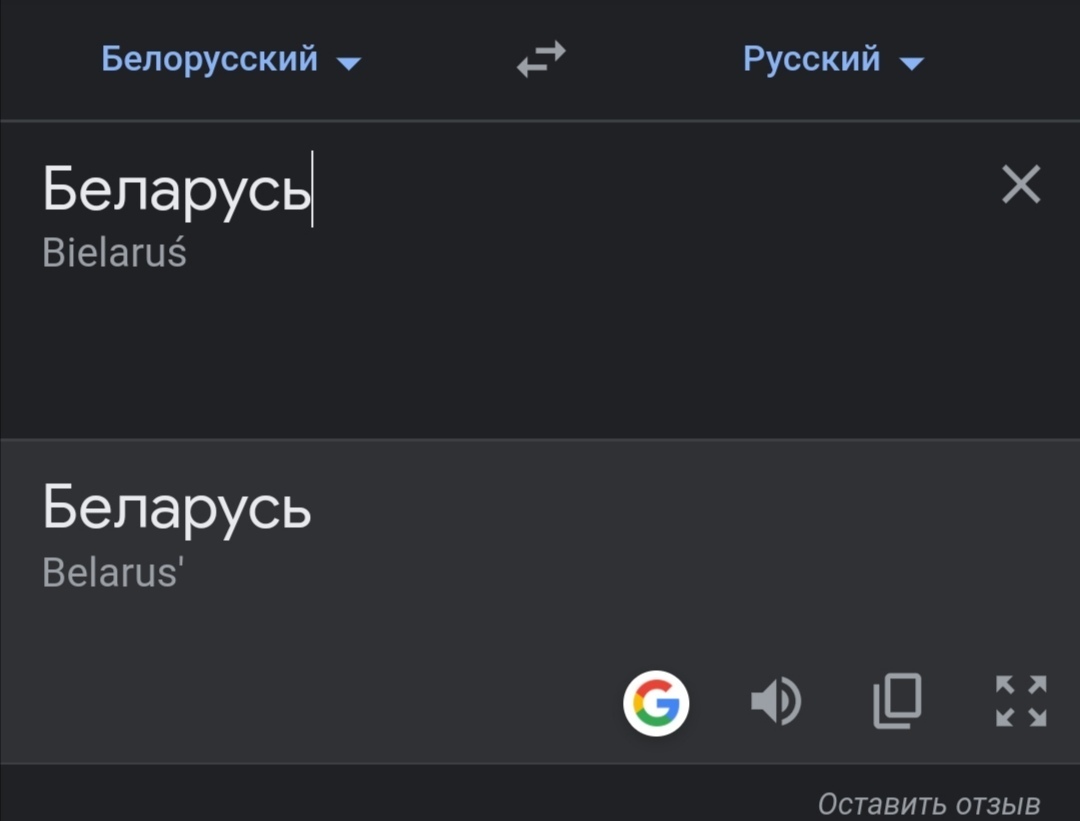Tap the source transliteration Bielaruś
Image resolution: width=1080 pixels, height=821 pixels.
pos(114,253)
